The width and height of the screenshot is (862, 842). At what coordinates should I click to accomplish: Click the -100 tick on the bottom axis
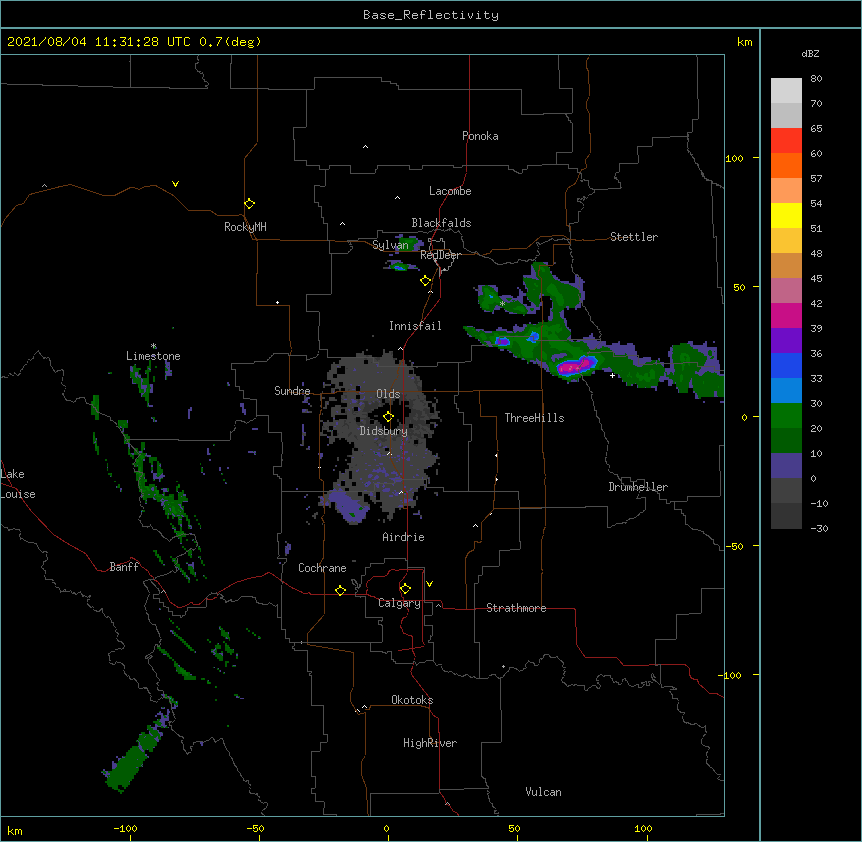pos(125,828)
